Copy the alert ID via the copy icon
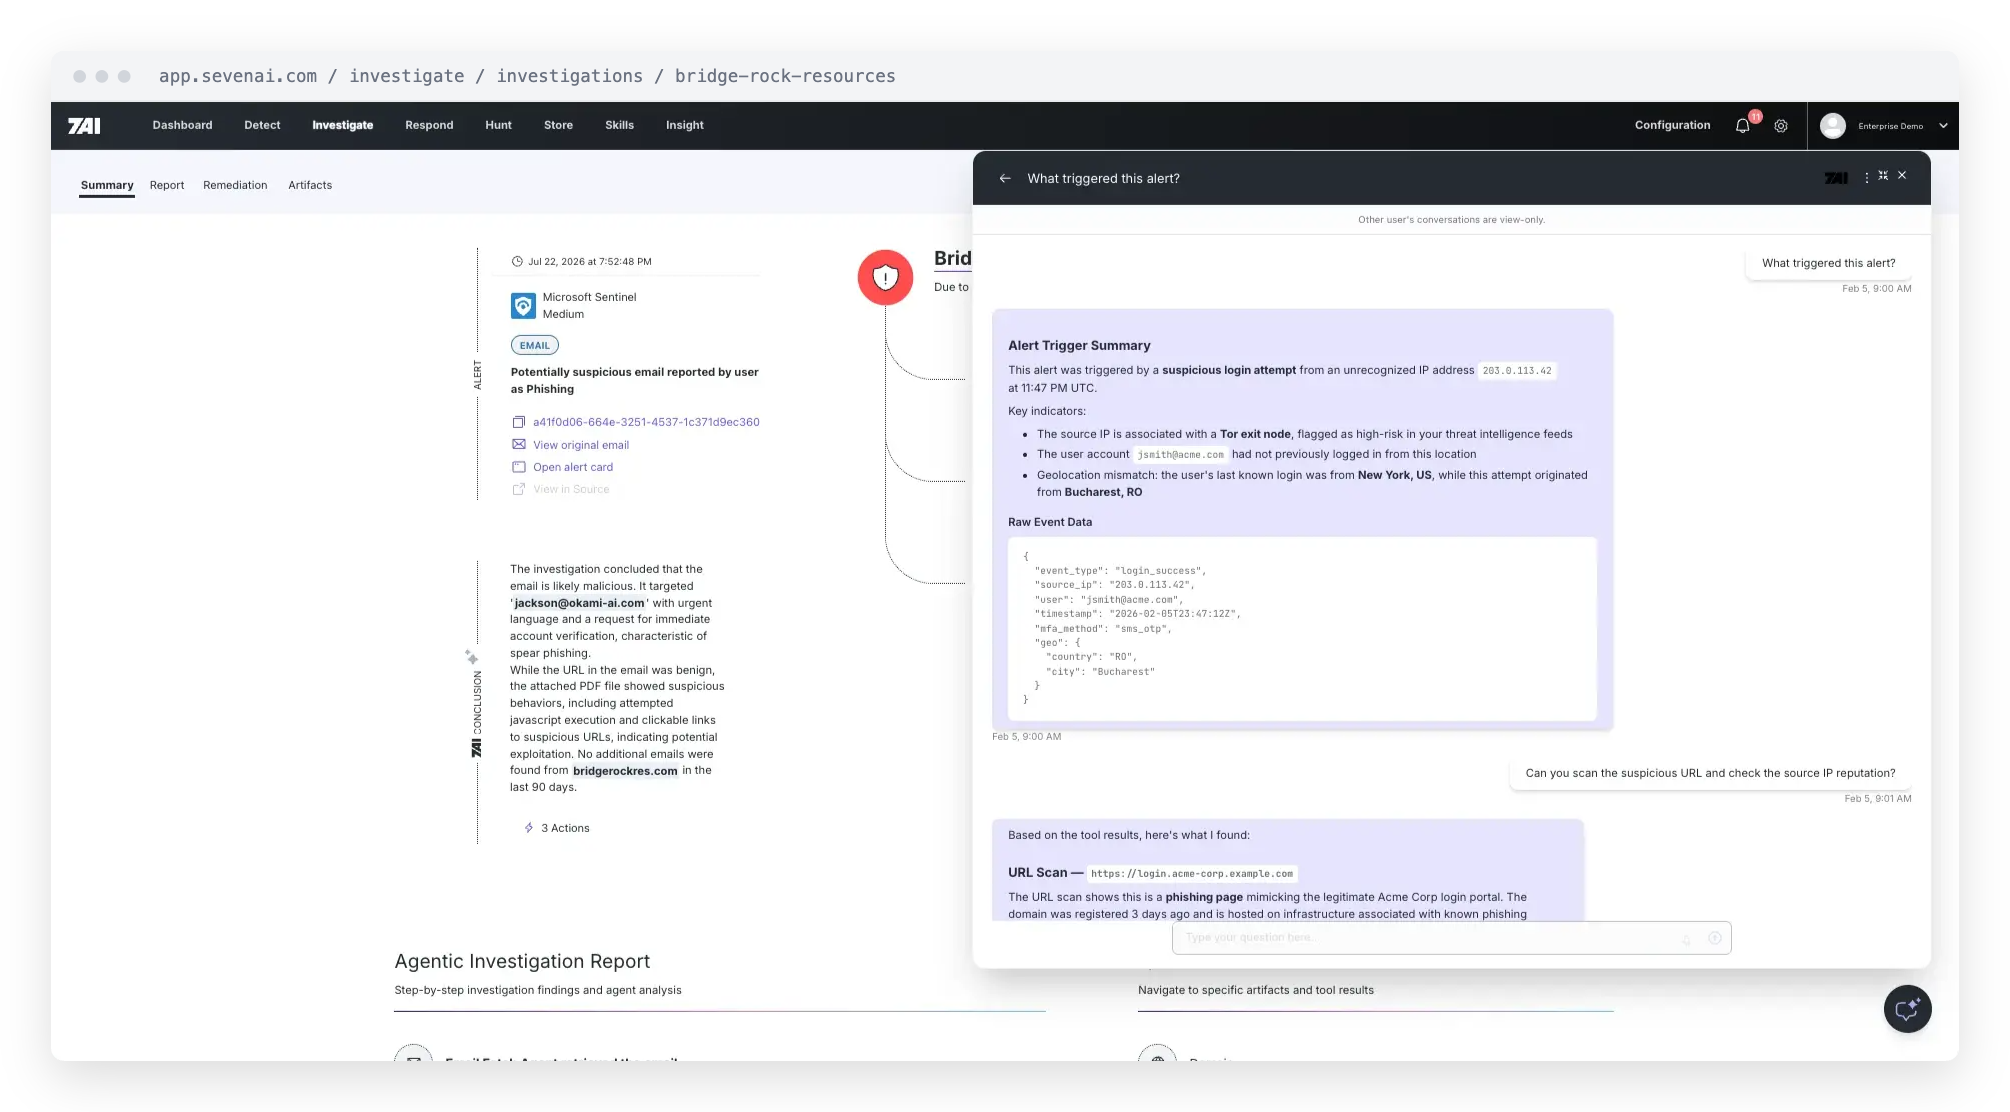This screenshot has width=2010, height=1112. tap(518, 422)
